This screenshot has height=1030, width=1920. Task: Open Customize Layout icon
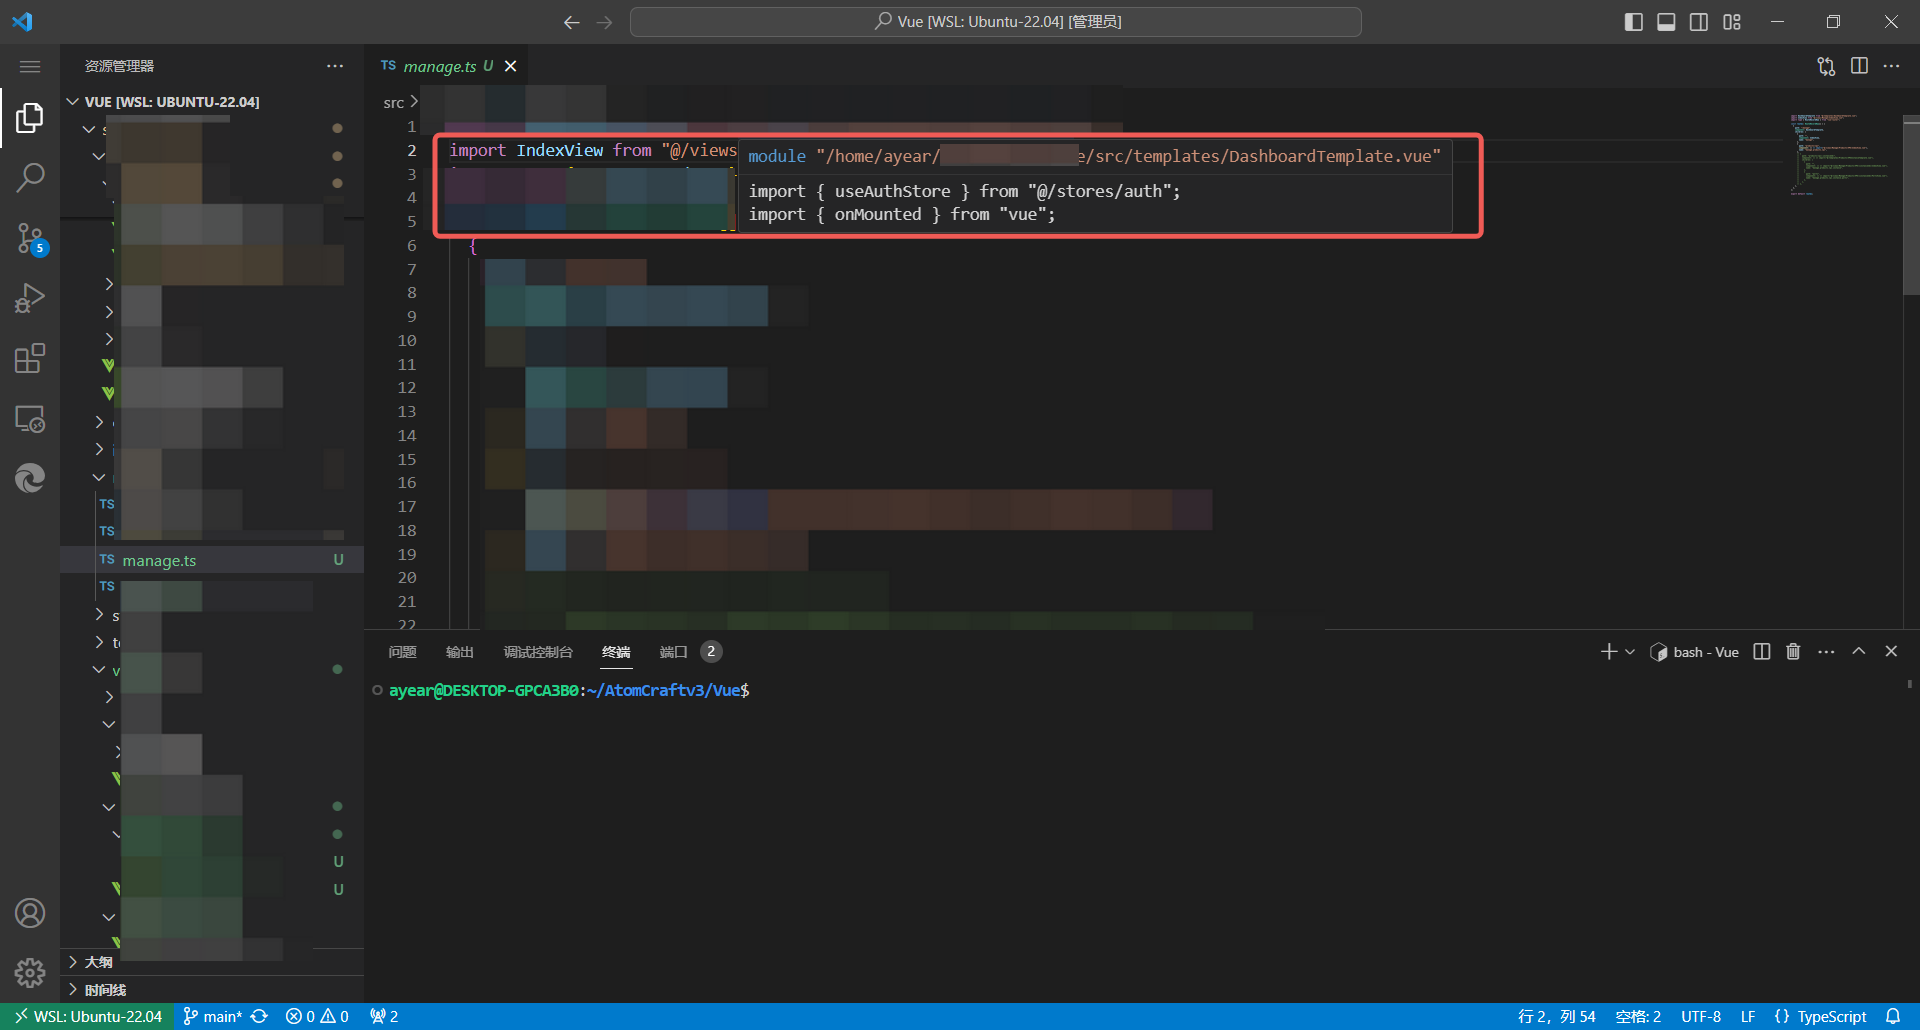pyautogui.click(x=1732, y=22)
